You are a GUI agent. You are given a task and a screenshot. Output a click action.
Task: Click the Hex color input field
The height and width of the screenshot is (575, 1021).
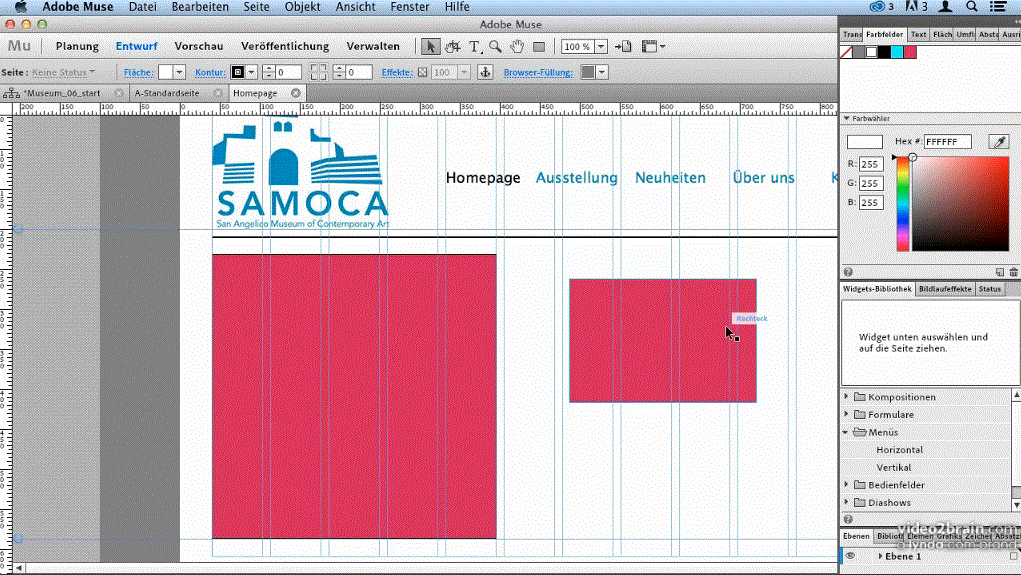[x=947, y=141]
